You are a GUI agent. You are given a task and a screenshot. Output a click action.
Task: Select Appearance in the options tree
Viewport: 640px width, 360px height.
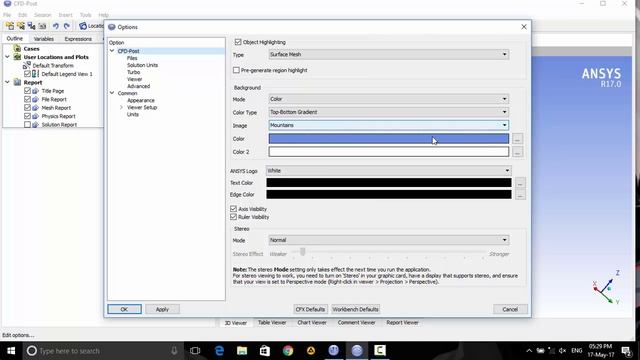coord(141,100)
